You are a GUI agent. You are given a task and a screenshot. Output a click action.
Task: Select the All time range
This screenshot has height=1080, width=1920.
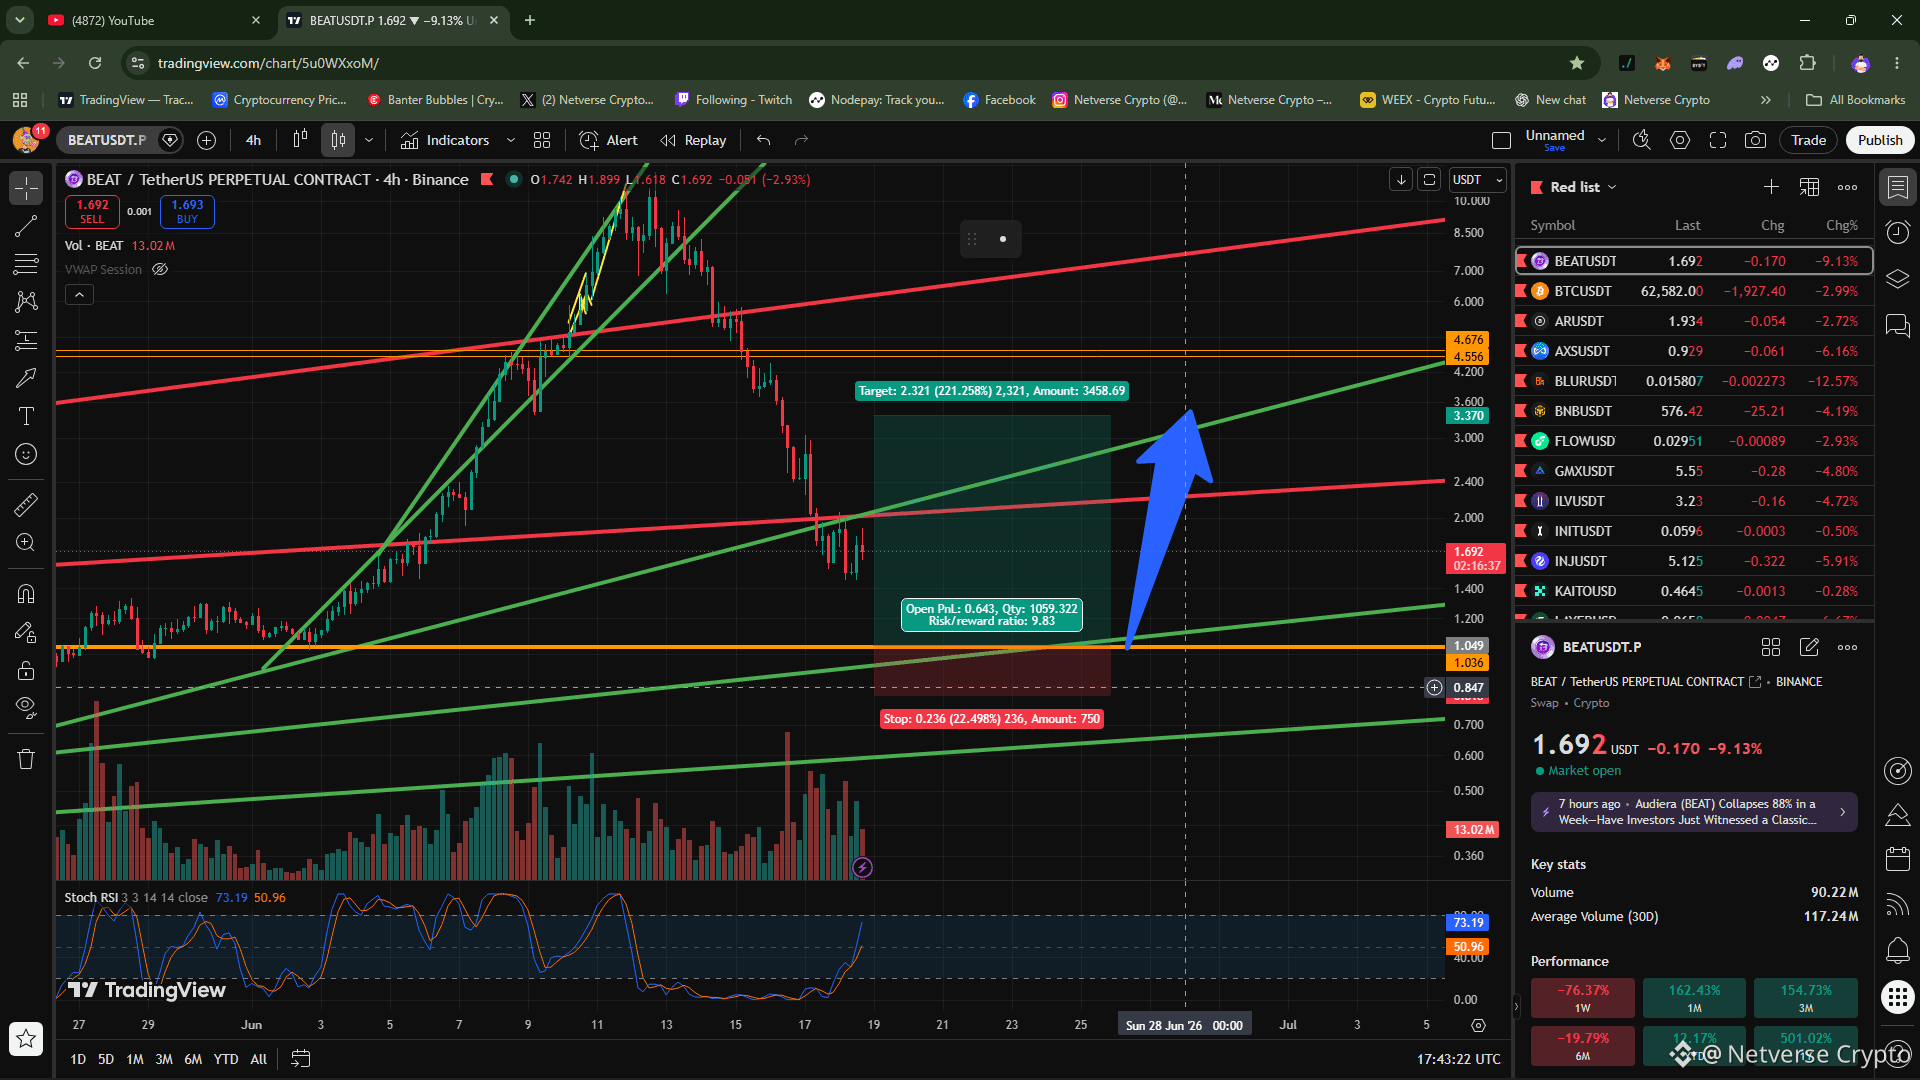(x=258, y=1059)
